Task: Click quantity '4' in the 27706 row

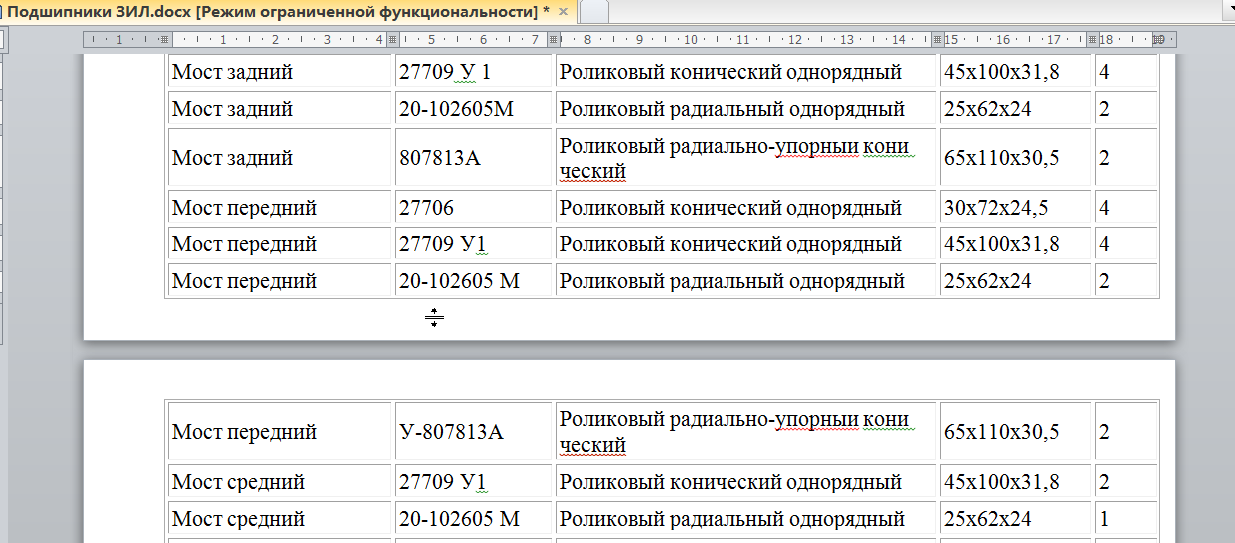Action: point(1104,208)
